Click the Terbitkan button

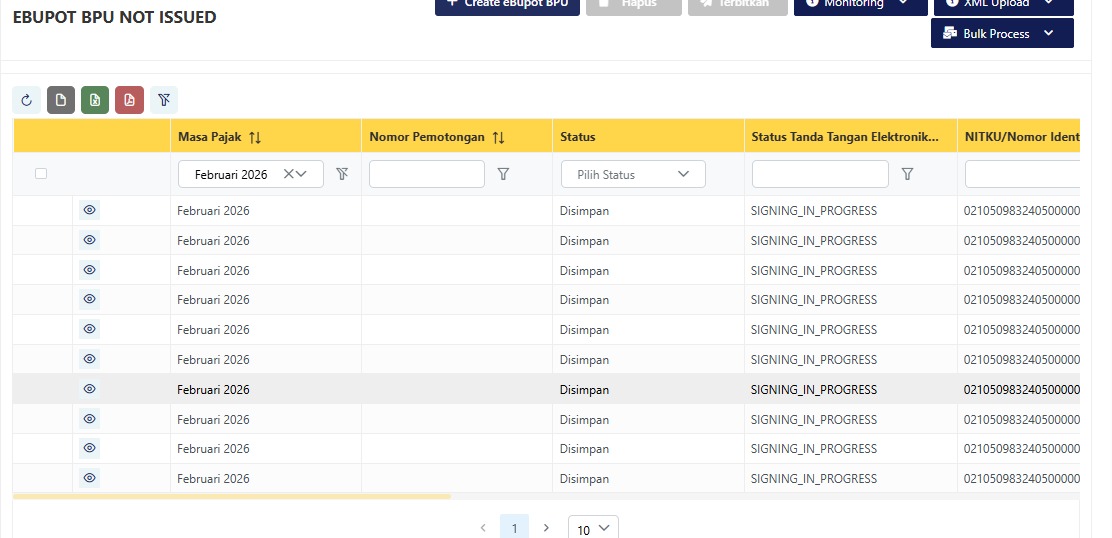point(738,6)
